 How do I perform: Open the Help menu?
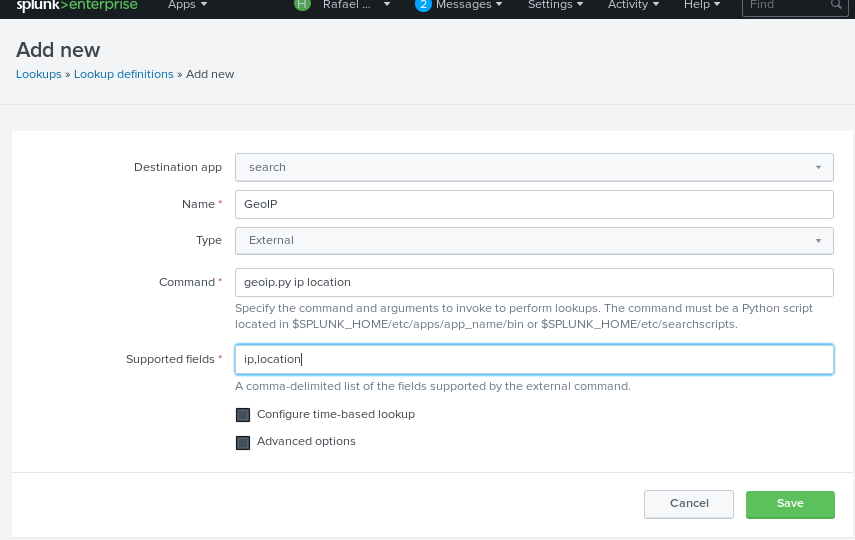[702, 5]
